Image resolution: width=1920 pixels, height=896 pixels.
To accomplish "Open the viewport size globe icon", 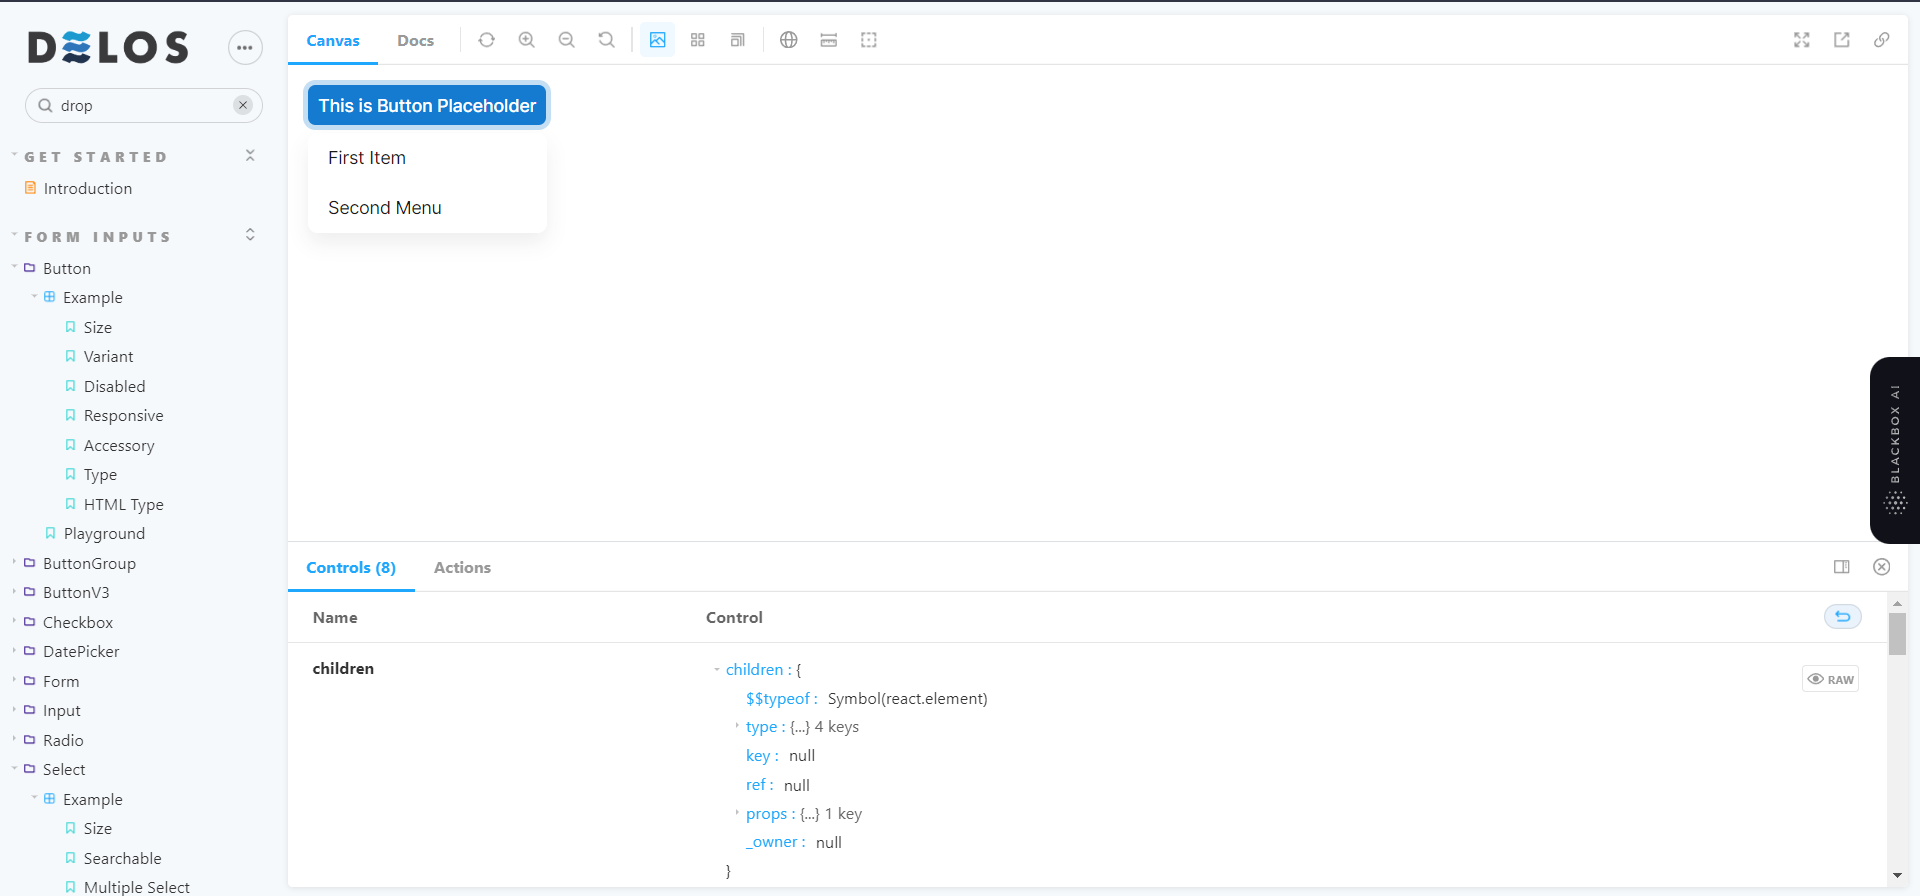I will tap(789, 40).
